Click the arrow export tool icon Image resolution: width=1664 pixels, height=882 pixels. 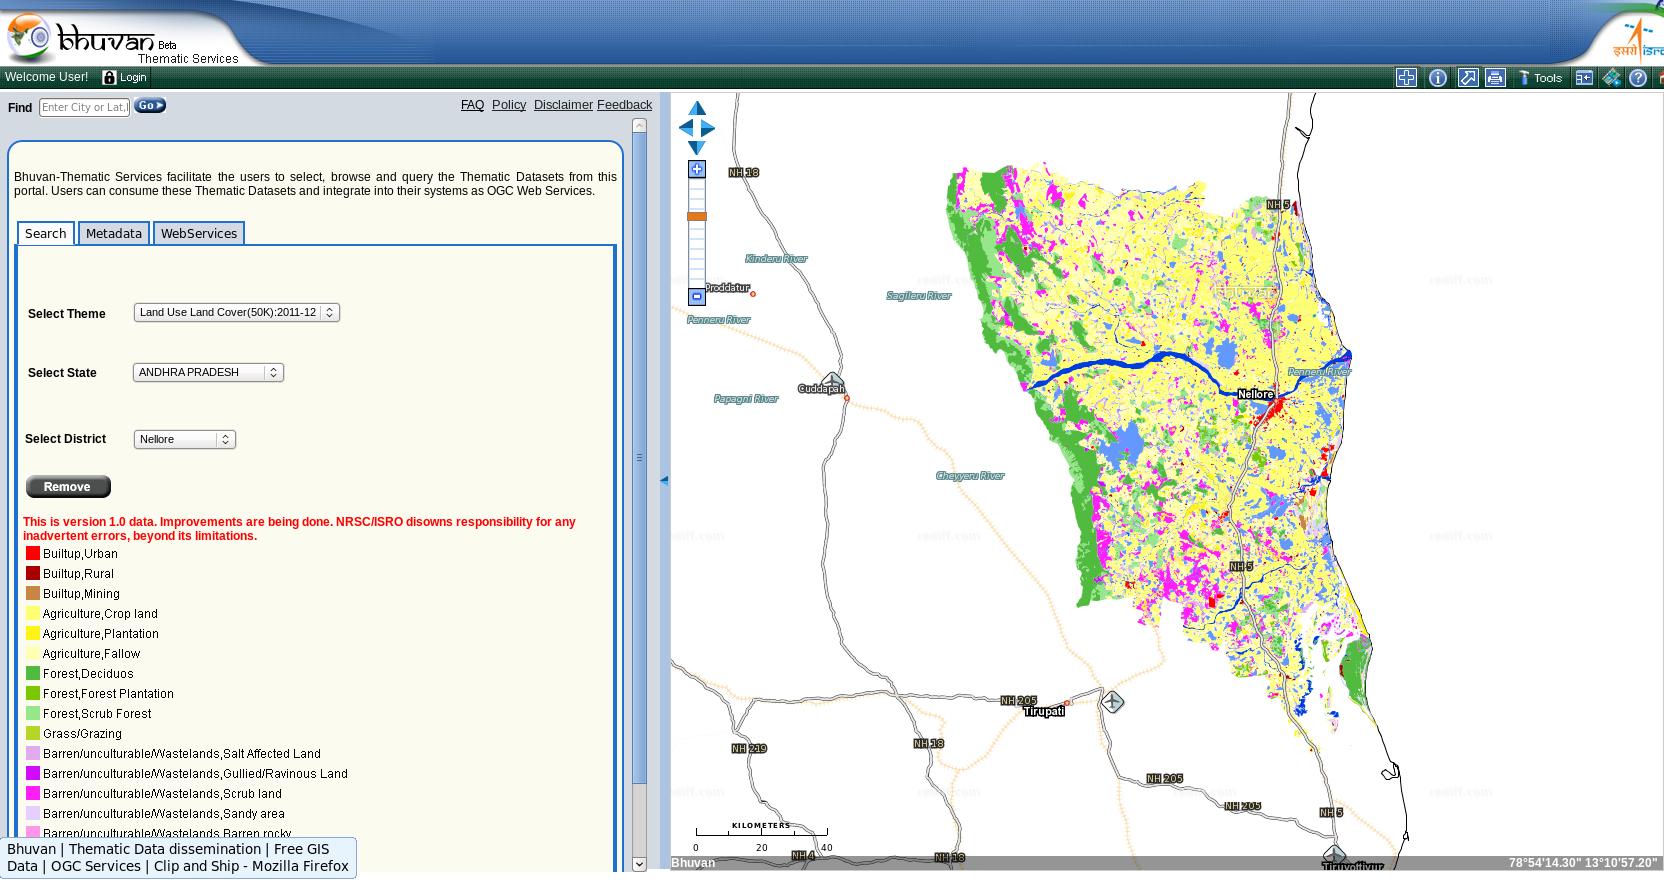1467,77
